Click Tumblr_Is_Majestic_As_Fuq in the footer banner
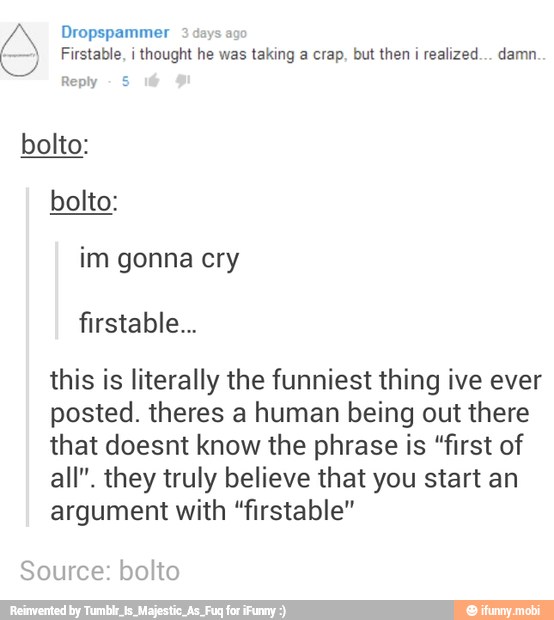This screenshot has width=554, height=620. point(153,611)
